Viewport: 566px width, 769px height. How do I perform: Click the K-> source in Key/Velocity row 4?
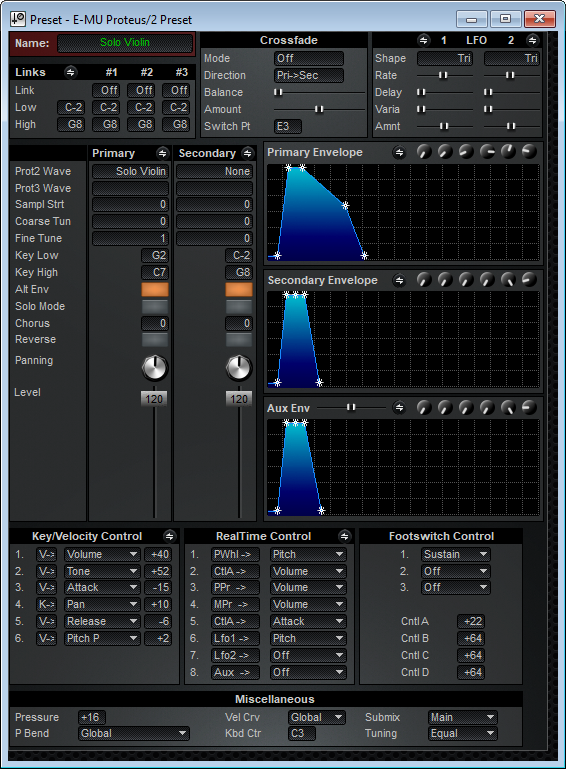[47, 604]
